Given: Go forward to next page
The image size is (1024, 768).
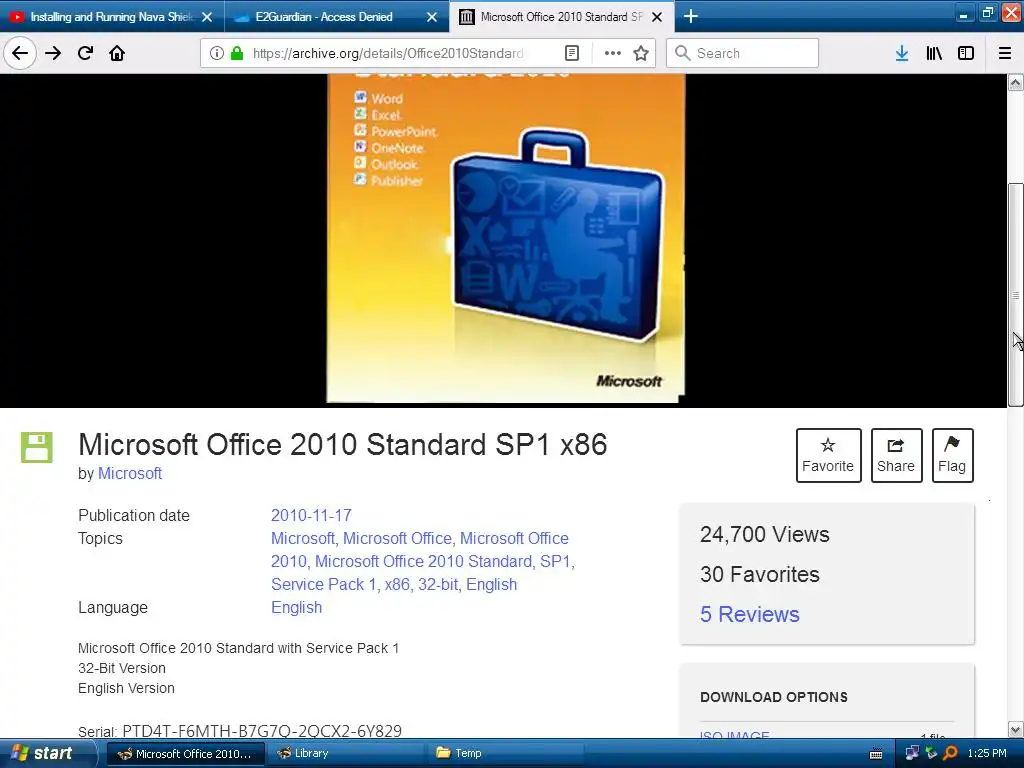Looking at the screenshot, I should [x=53, y=53].
